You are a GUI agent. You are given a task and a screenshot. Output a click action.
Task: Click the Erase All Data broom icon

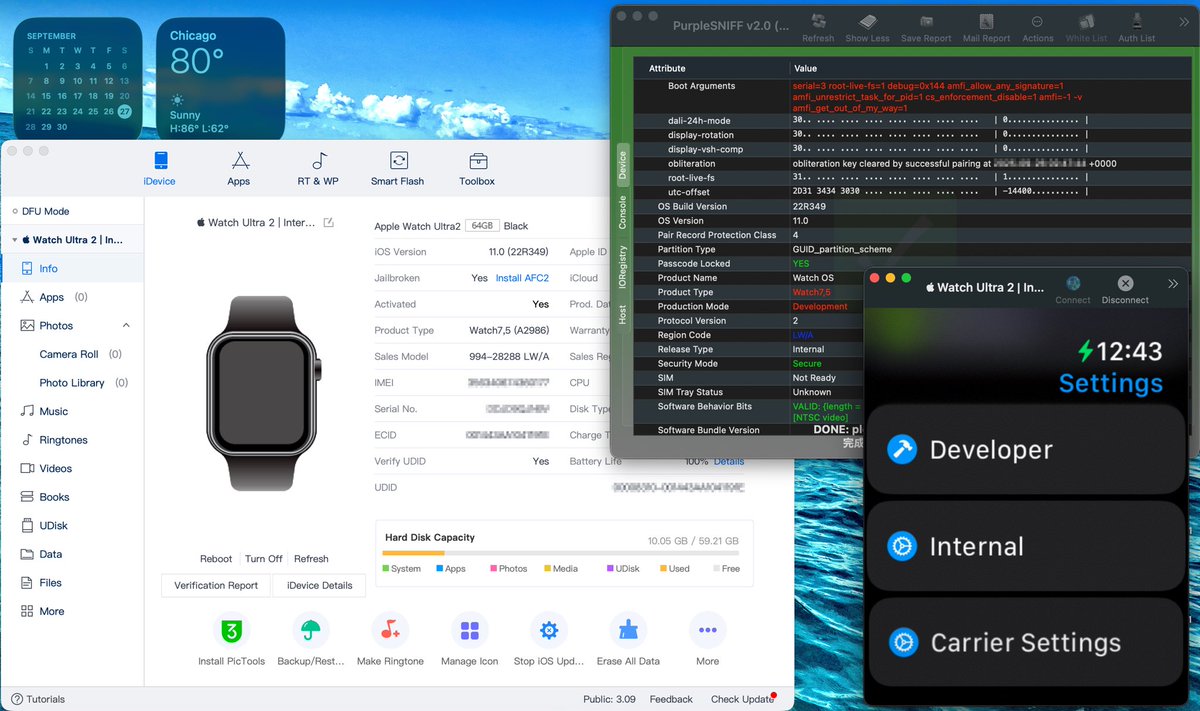(x=629, y=631)
